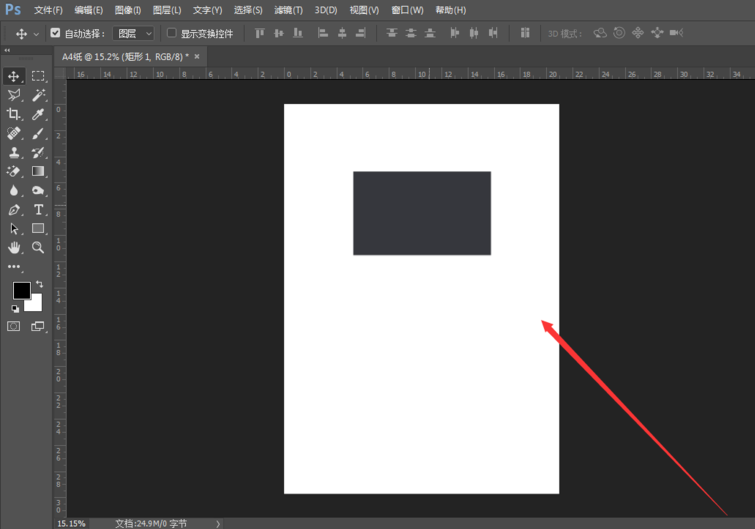
Task: Select the Hand tool
Action: [x=14, y=247]
